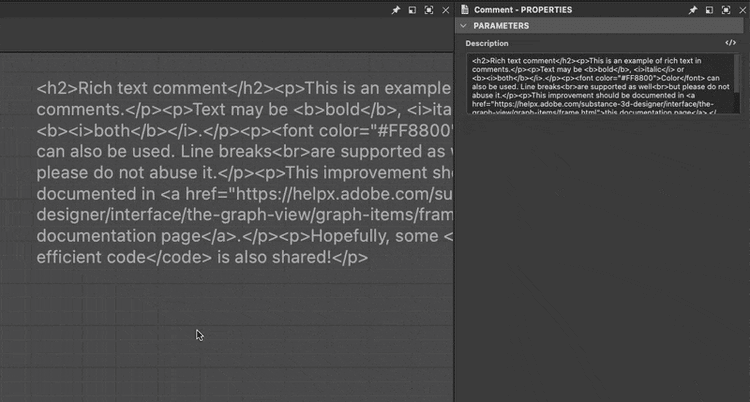Pin the Comment Properties panel
The image size is (750, 402).
[x=693, y=10]
